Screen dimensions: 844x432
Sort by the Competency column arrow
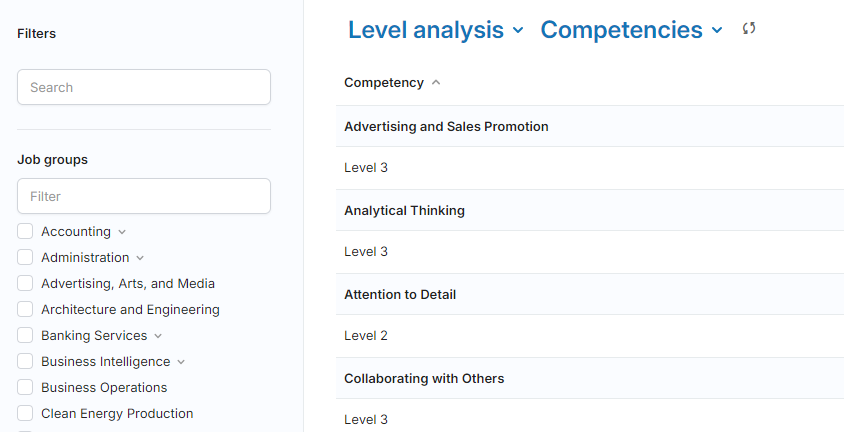(x=436, y=83)
